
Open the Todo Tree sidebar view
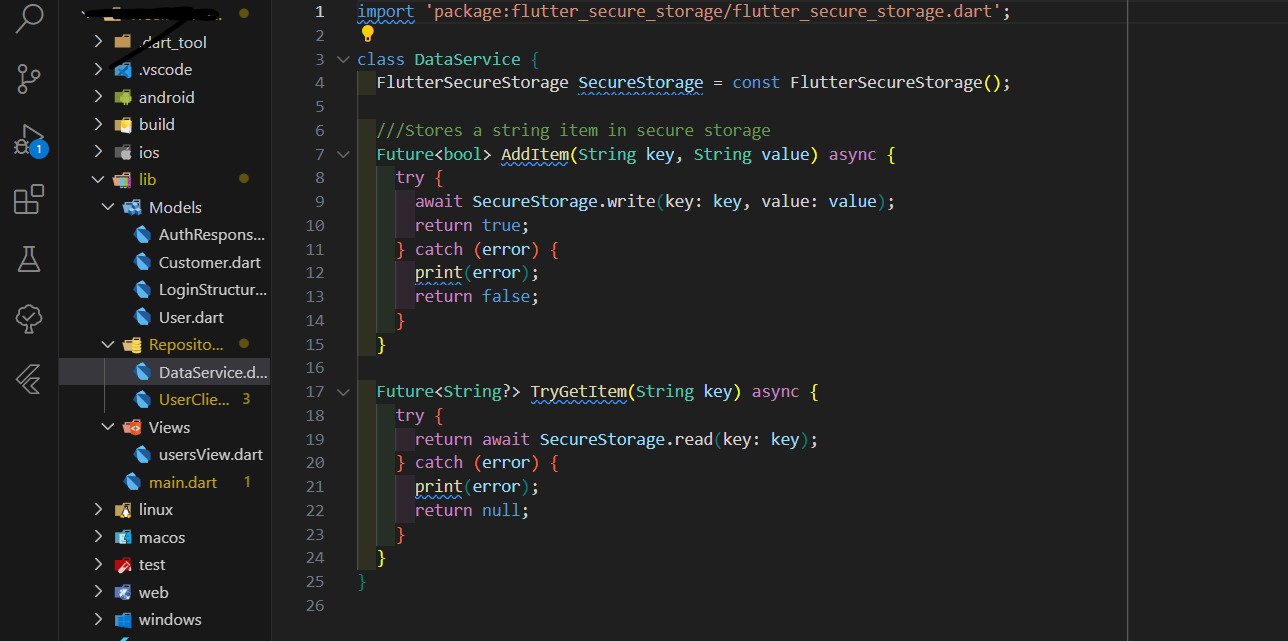28,319
